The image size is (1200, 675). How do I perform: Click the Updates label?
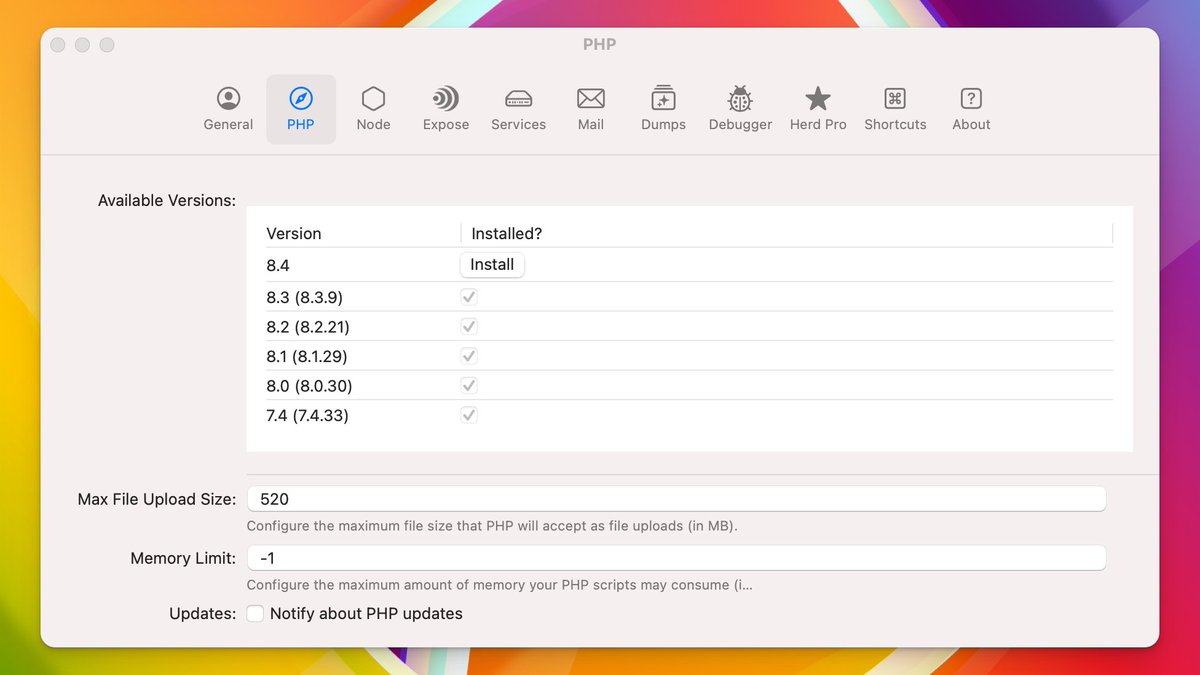(203, 613)
